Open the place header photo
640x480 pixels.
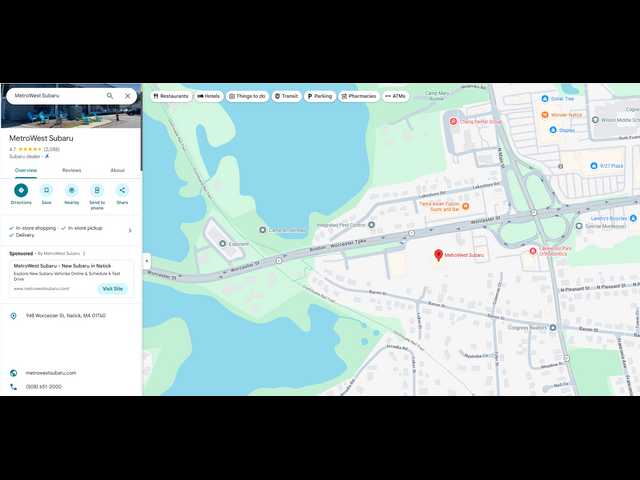[71, 116]
